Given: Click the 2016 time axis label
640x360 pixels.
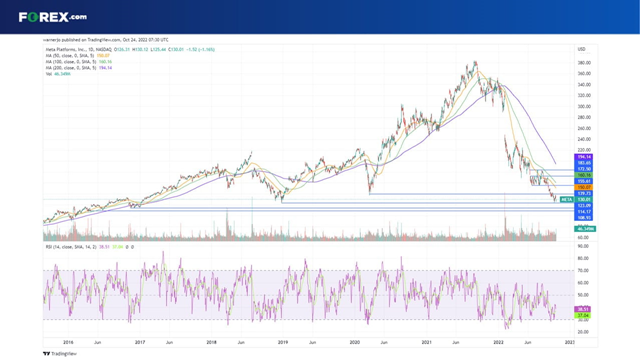Looking at the screenshot, I should (x=68, y=342).
